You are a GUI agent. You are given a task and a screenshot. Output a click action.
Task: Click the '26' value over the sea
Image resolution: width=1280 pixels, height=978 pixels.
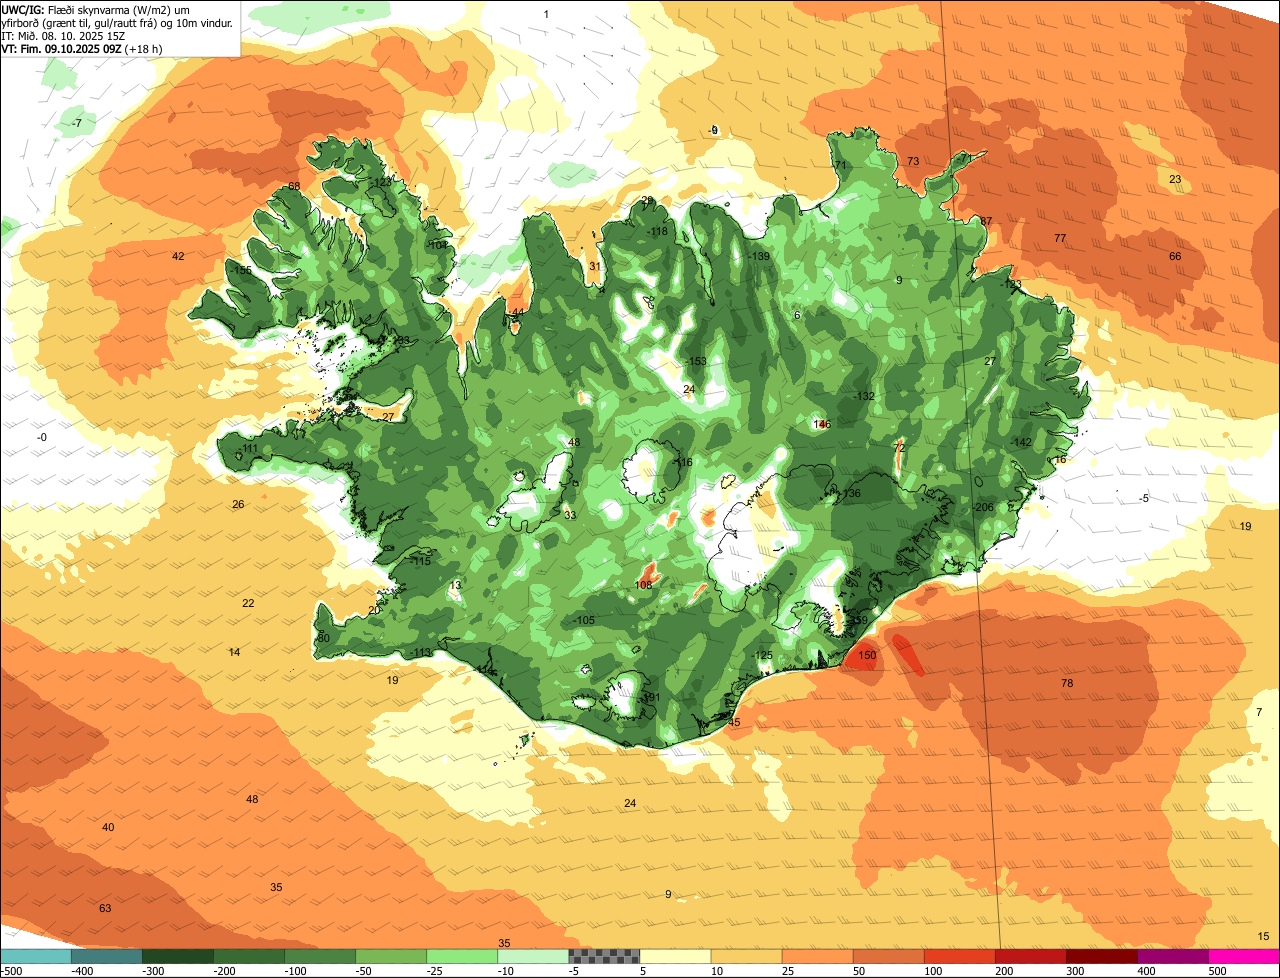pyautogui.click(x=238, y=504)
